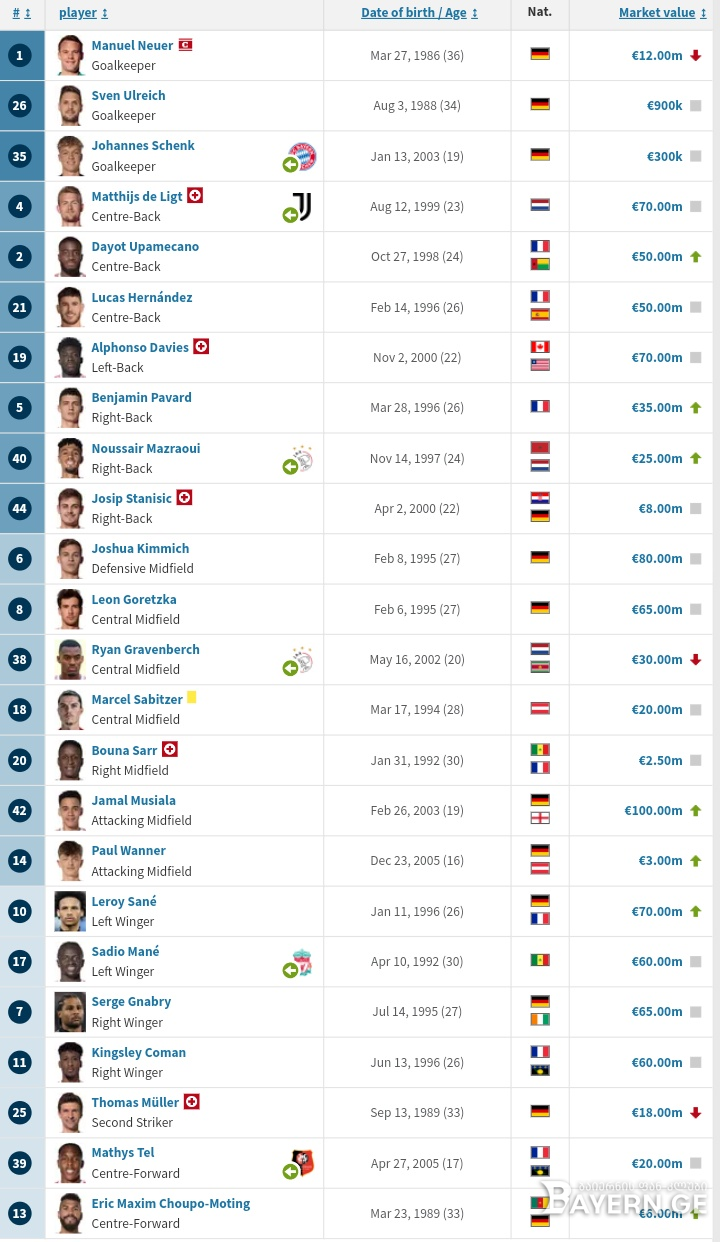Click the red down arrow next to Neuer's value
This screenshot has height=1242, width=720.
pos(695,55)
